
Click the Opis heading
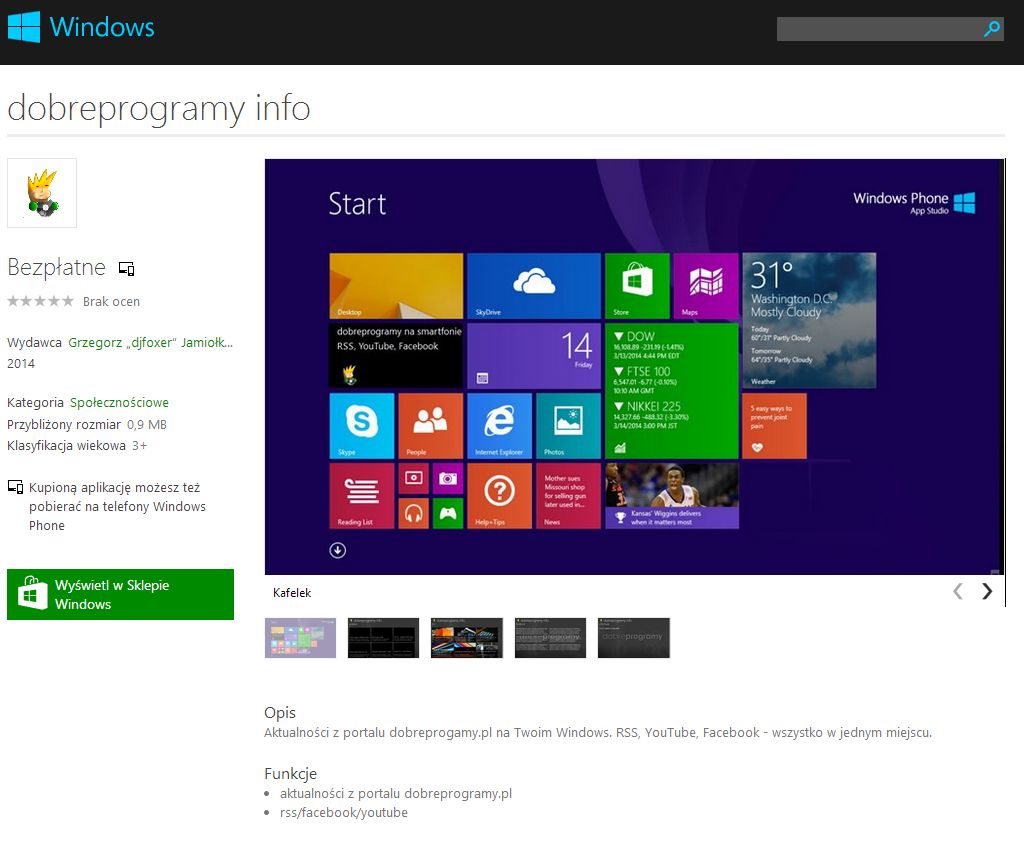point(280,713)
